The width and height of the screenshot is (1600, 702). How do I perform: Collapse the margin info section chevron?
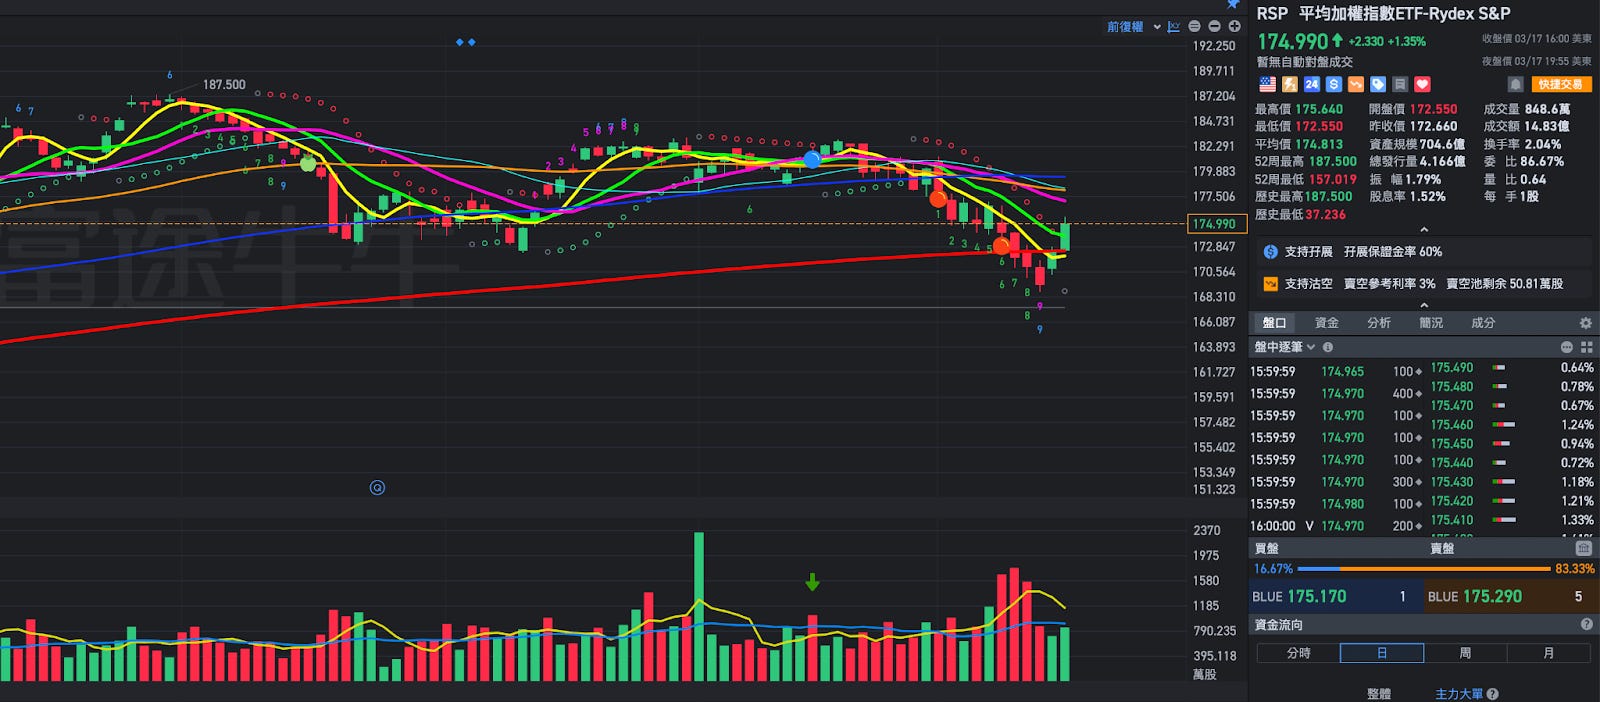(1424, 305)
